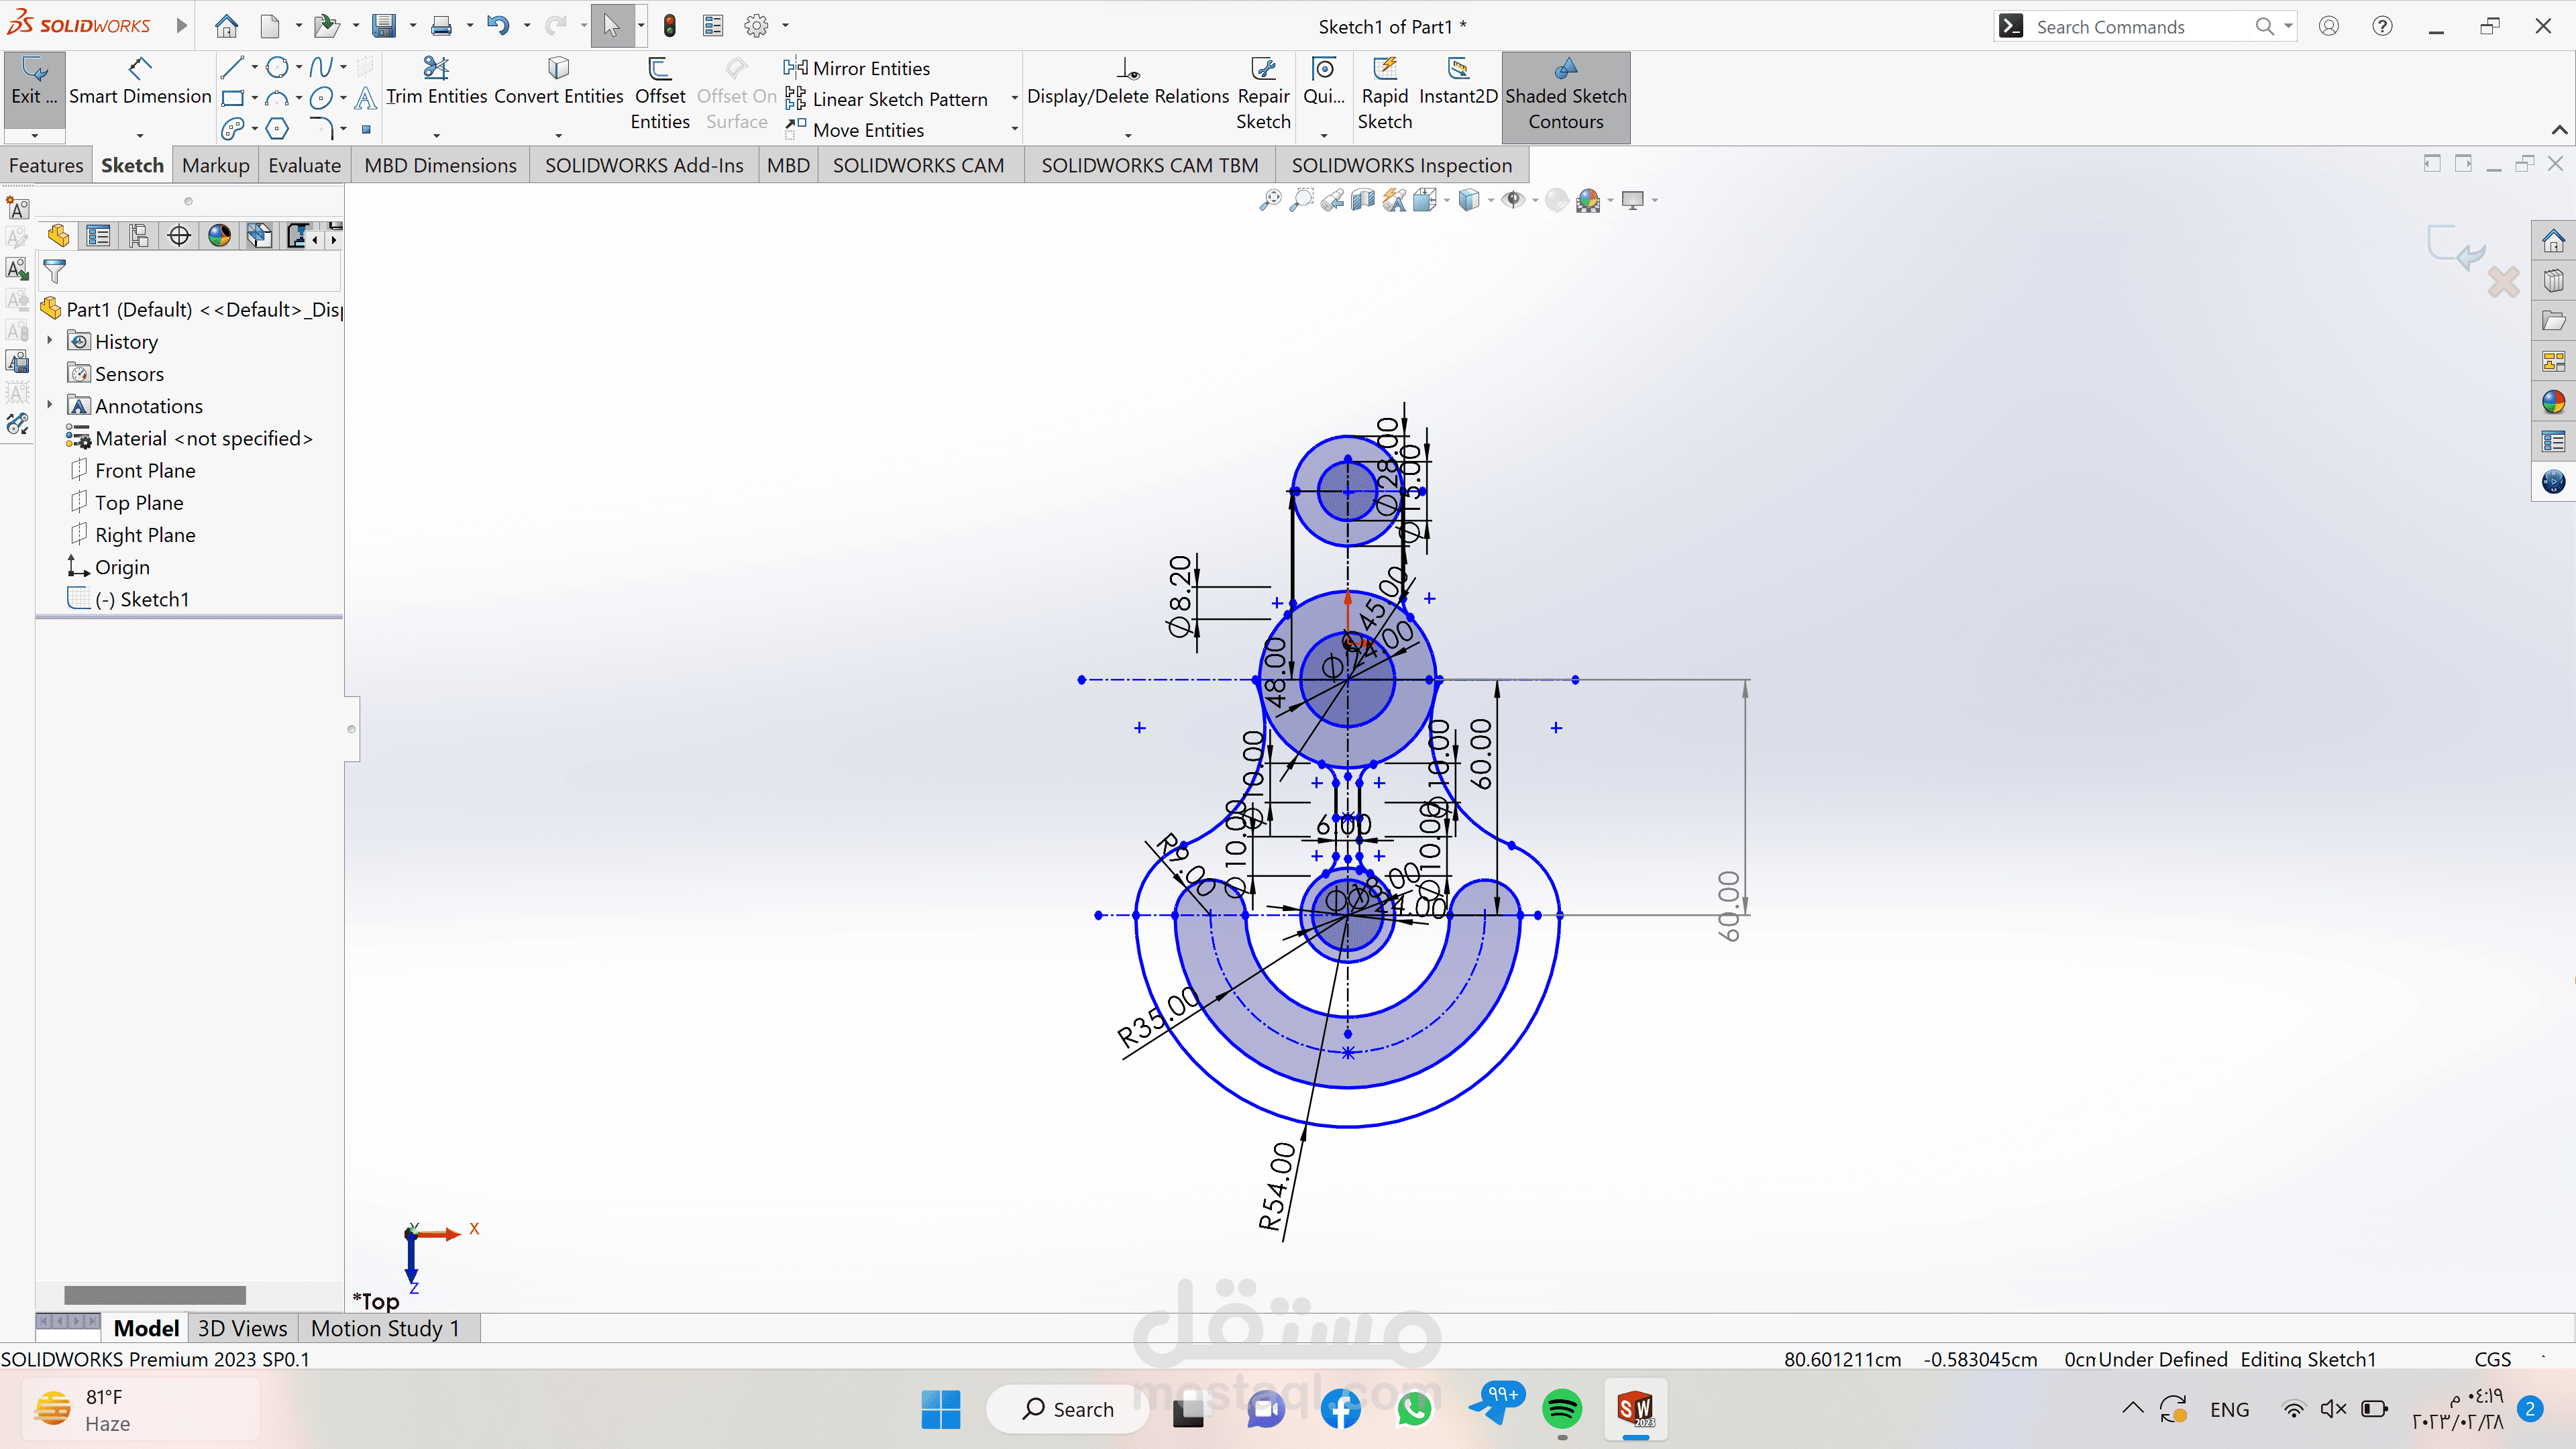2576x1449 pixels.
Task: Open WhatsApp from the taskbar
Action: click(1415, 1409)
